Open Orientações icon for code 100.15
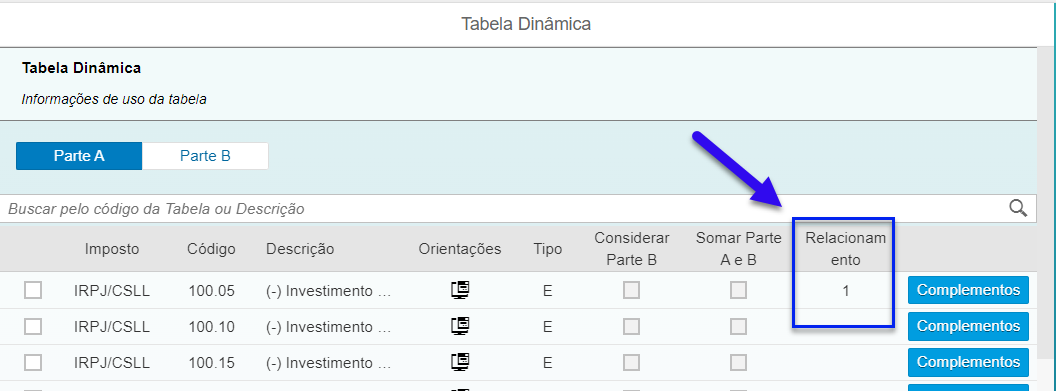1056x391 pixels. (460, 363)
